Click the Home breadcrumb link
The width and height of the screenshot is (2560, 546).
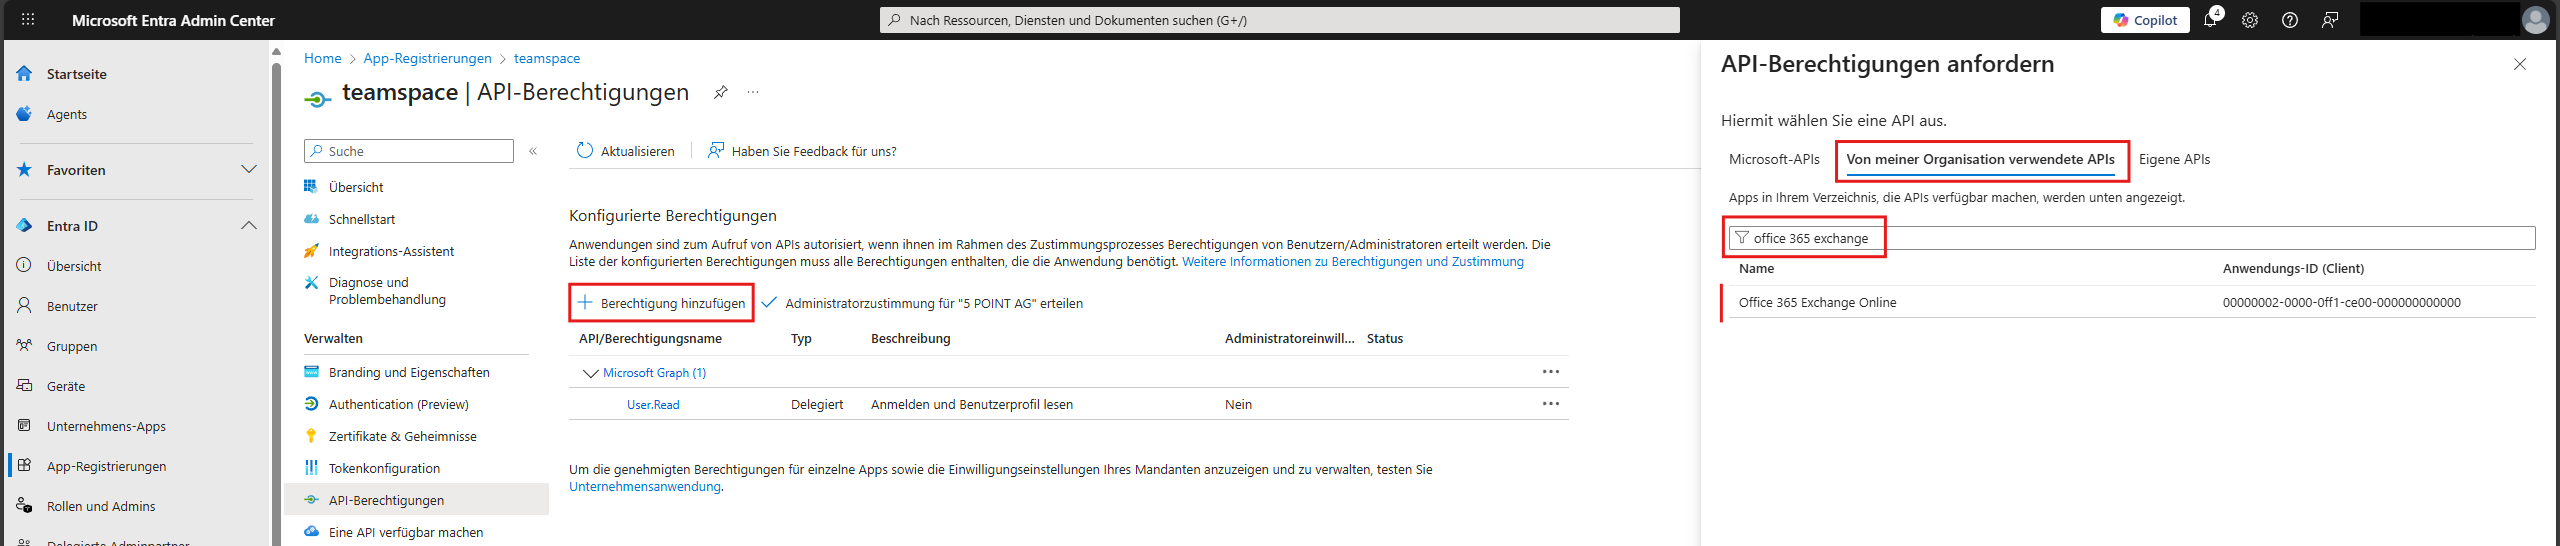tap(322, 58)
